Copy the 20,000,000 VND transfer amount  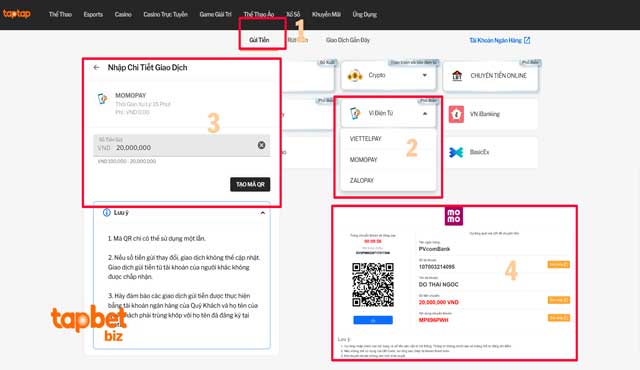pos(558,300)
